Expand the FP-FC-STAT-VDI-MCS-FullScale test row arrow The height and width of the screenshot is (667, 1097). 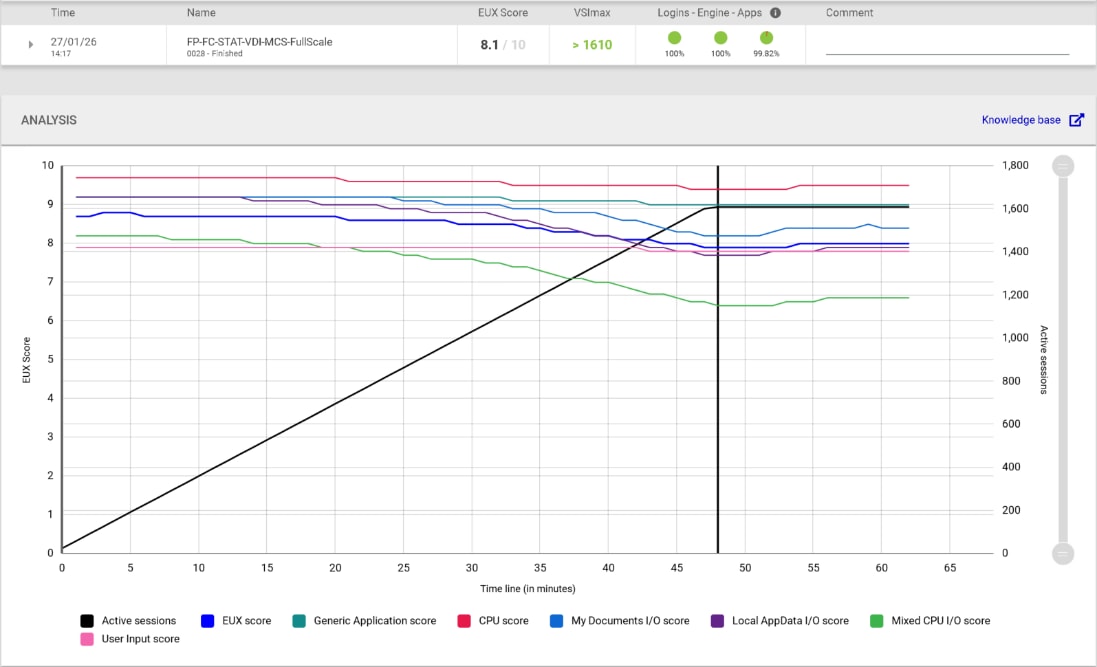(x=31, y=45)
